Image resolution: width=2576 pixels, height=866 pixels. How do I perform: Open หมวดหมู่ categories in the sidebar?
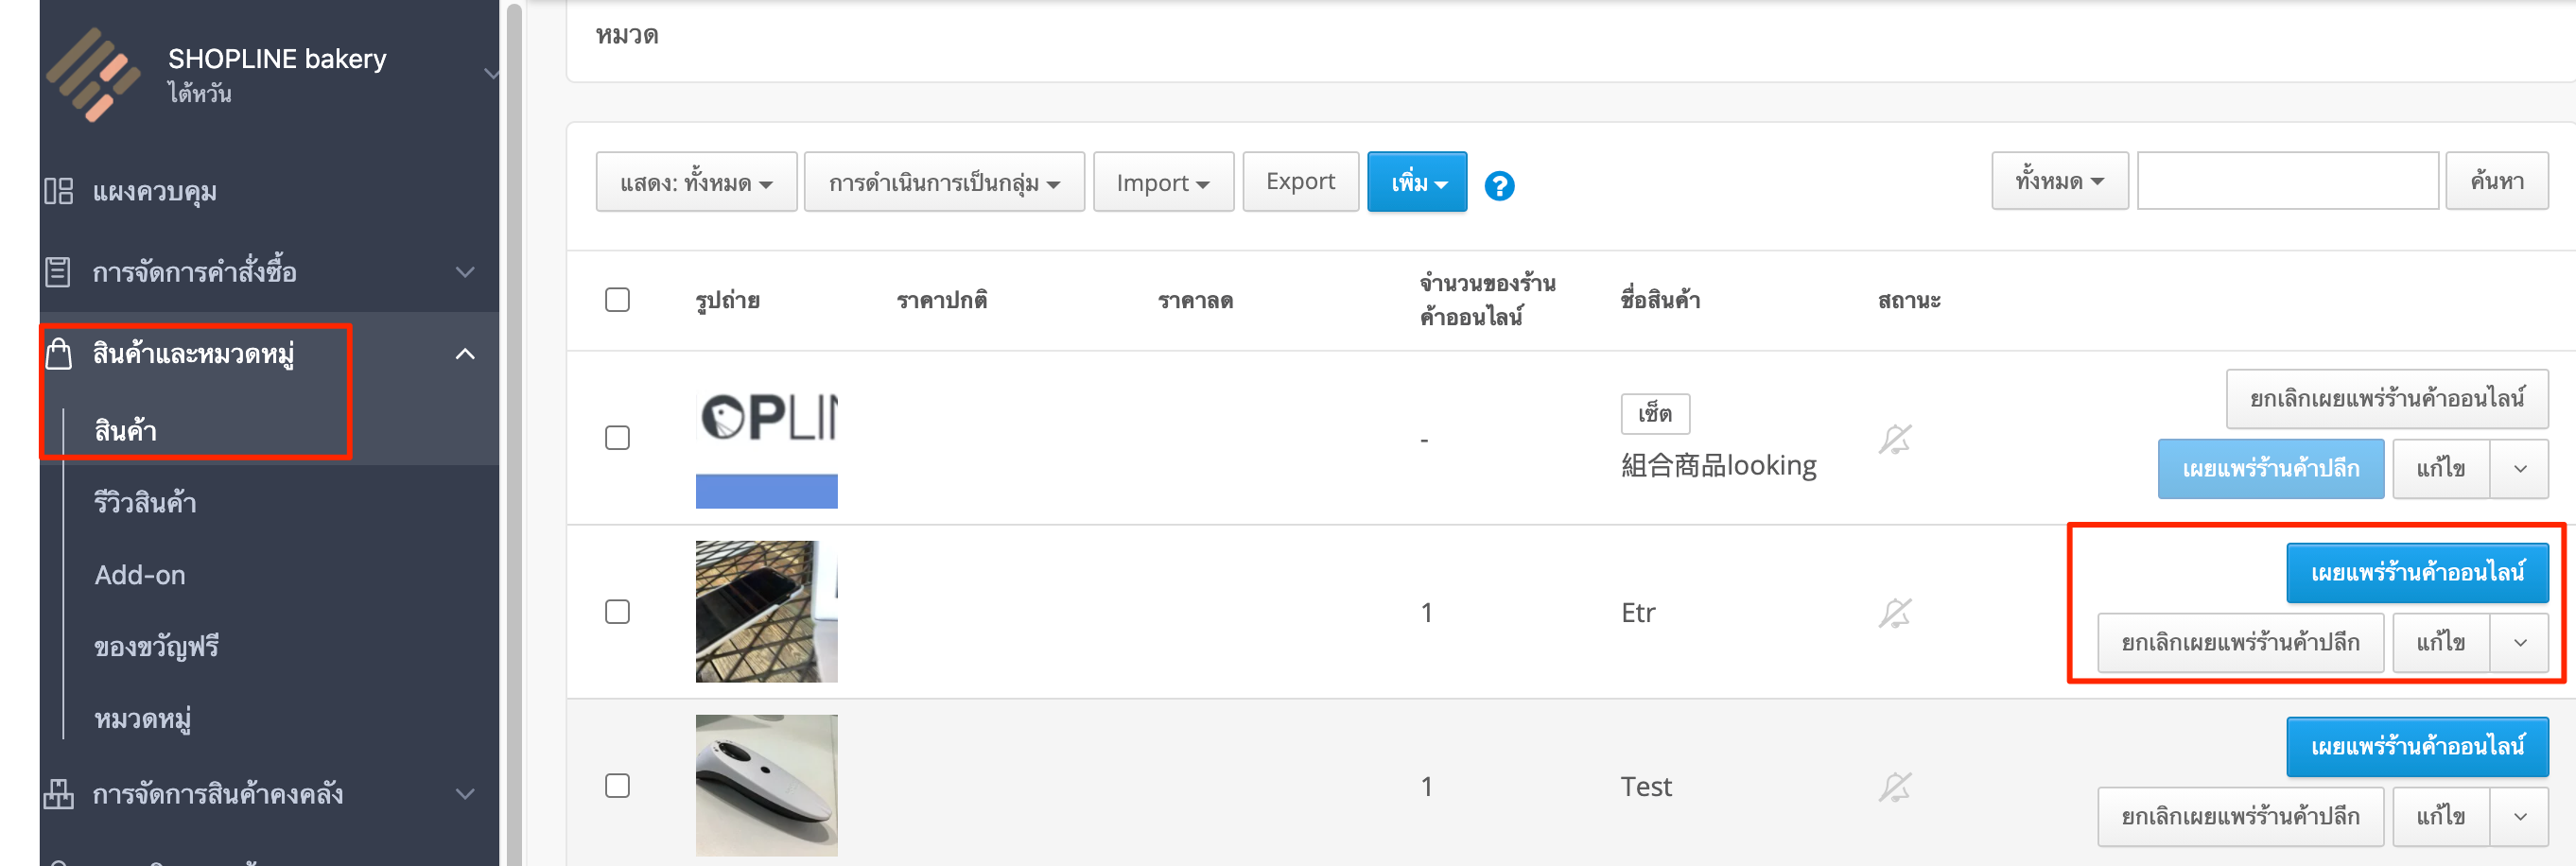click(143, 719)
